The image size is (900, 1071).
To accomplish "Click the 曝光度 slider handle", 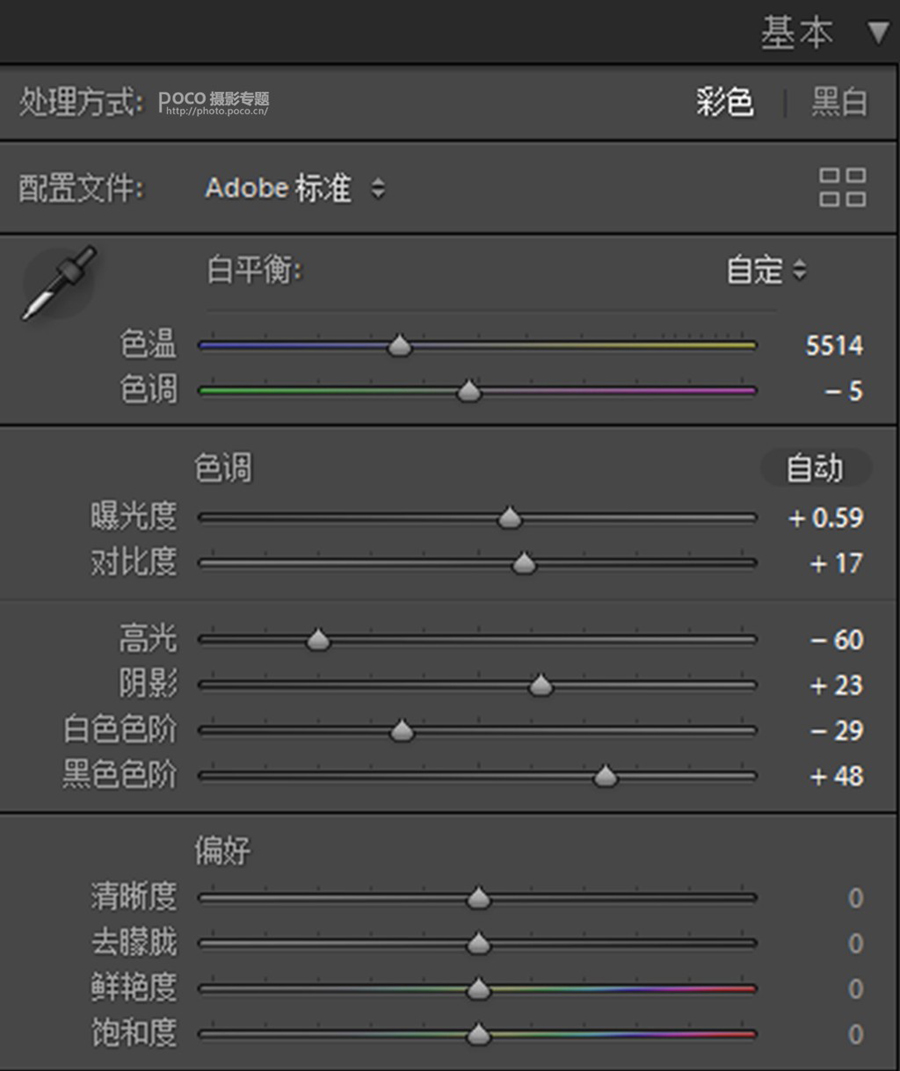I will pyautogui.click(x=510, y=518).
